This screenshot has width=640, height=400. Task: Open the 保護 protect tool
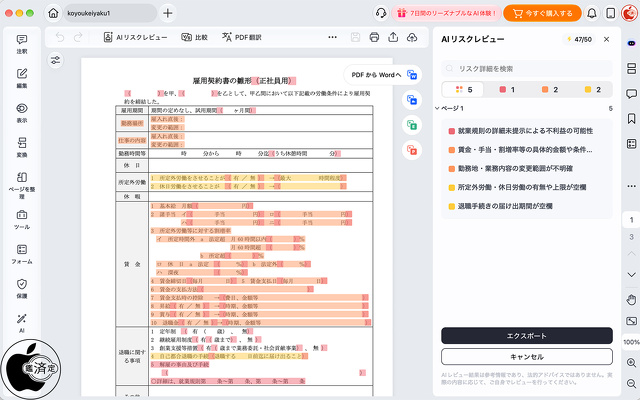click(22, 289)
